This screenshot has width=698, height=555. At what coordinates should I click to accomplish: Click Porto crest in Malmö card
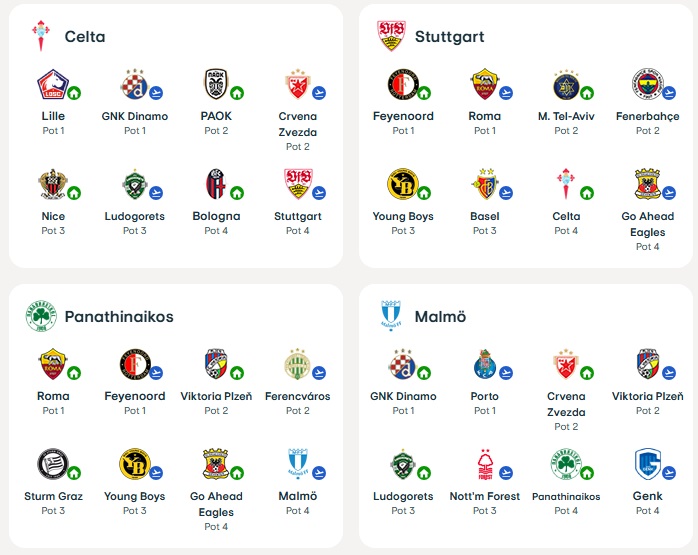click(x=484, y=364)
